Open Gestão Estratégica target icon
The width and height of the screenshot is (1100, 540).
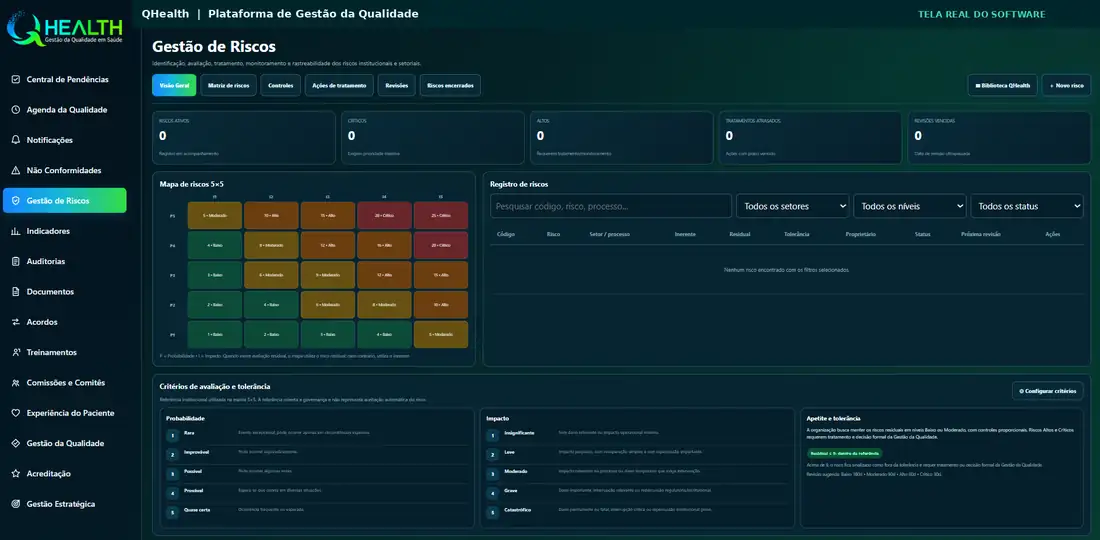(16, 504)
